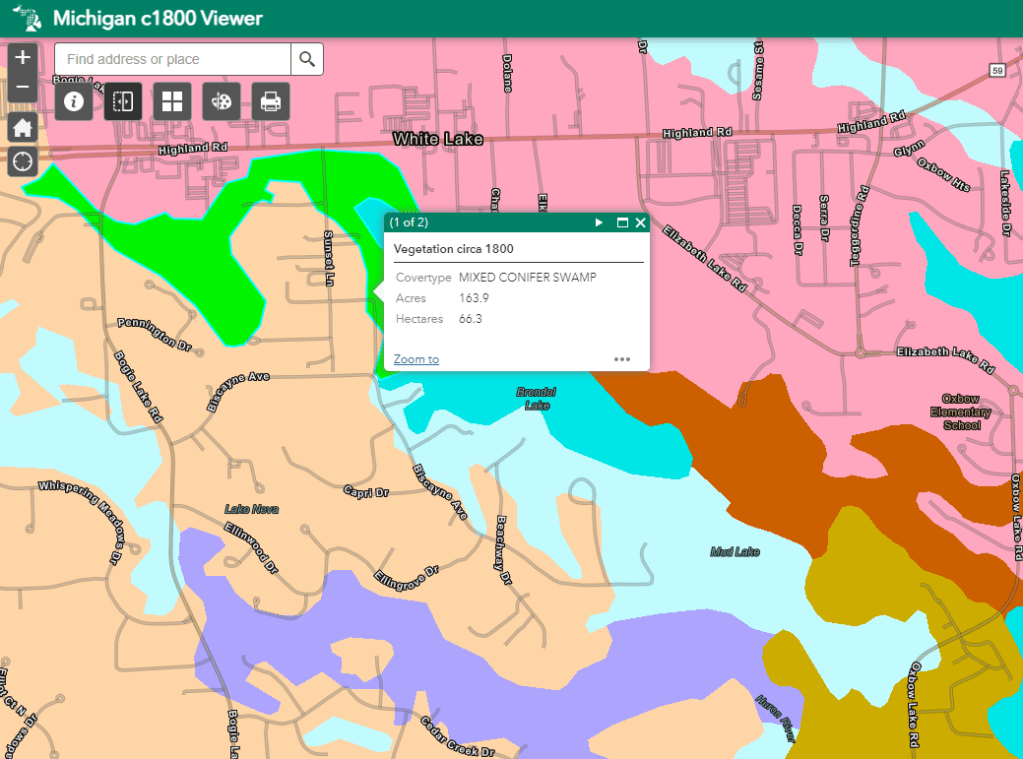The width and height of the screenshot is (1023, 759).
Task: Show next feature in popup
Action: click(599, 222)
